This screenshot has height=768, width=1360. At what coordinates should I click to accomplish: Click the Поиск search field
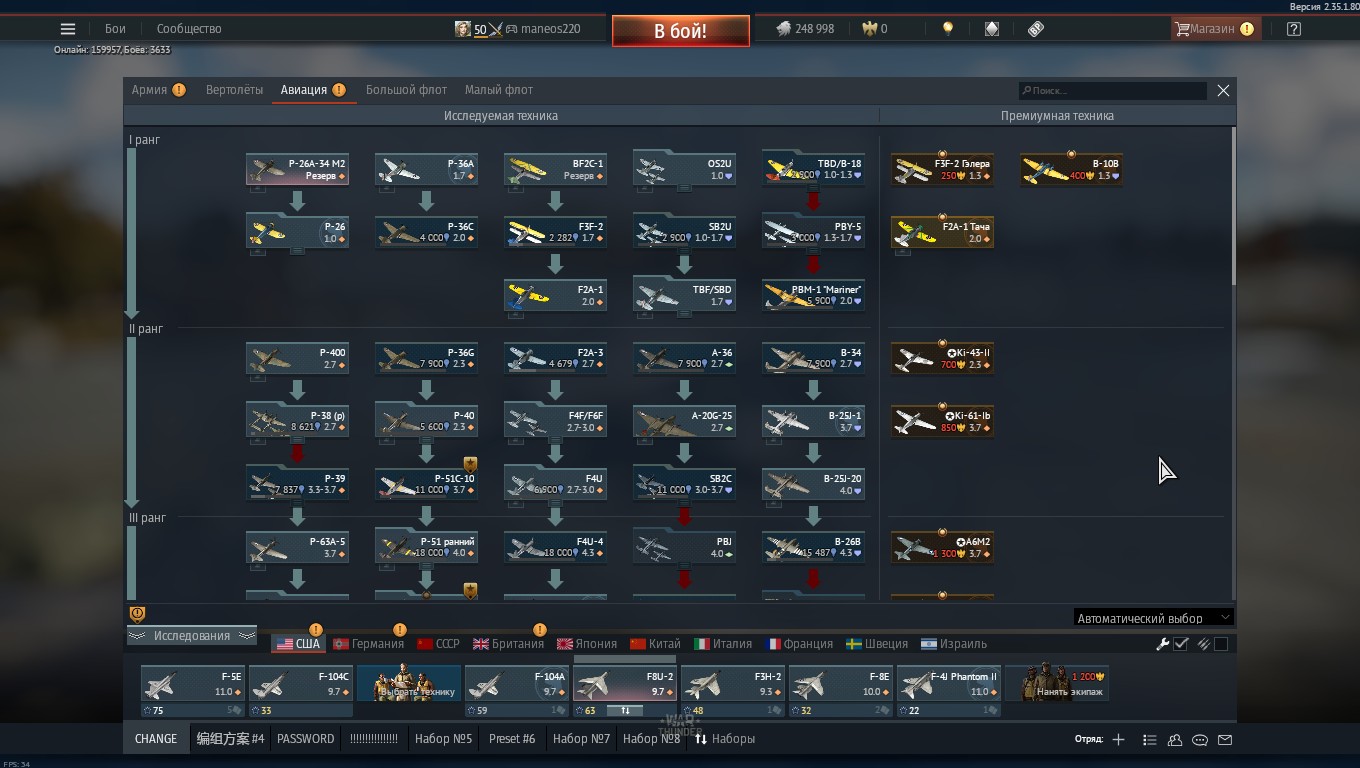click(1113, 91)
